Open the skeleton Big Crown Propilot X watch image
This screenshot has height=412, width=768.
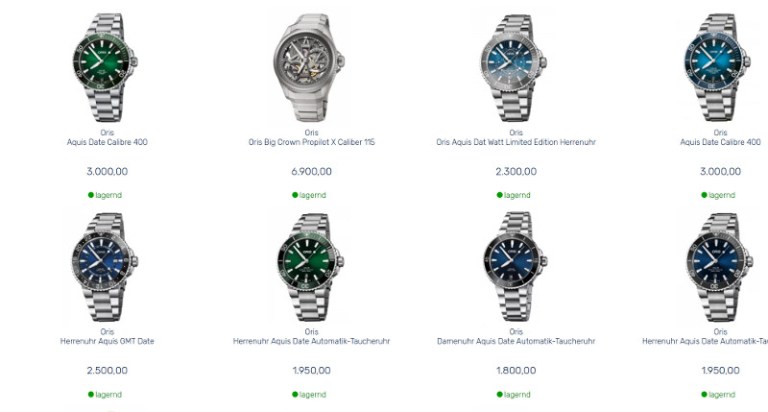(x=311, y=68)
